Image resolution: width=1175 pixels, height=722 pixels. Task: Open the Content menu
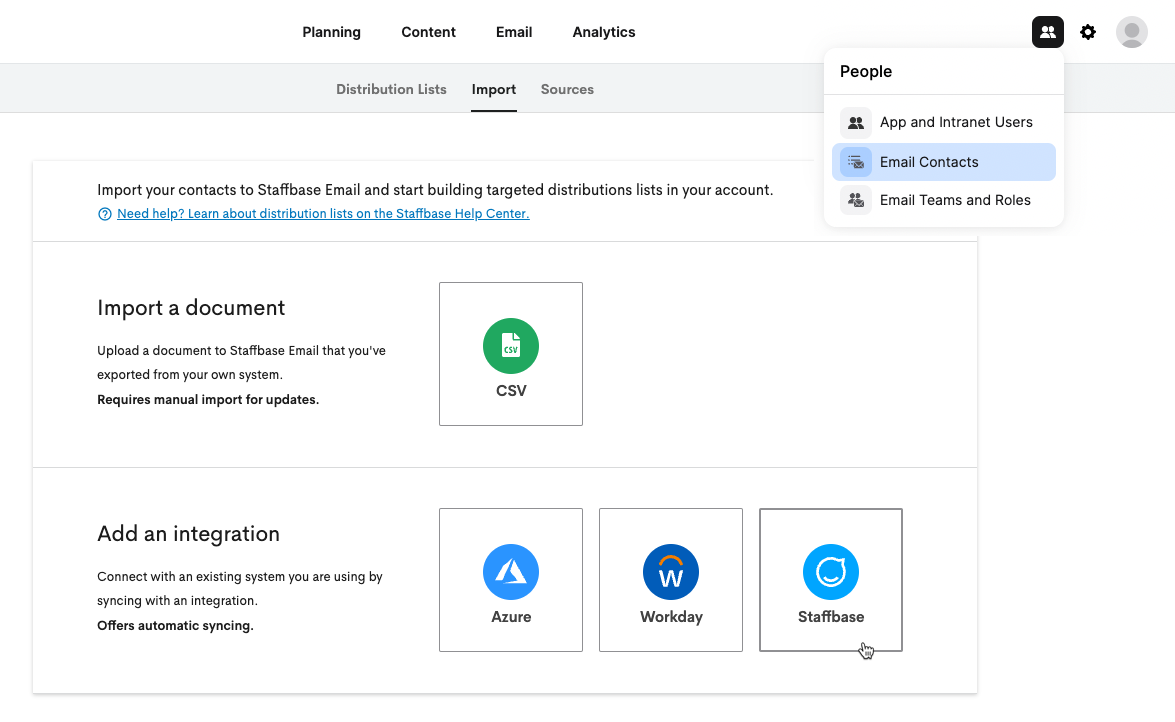[x=429, y=32]
